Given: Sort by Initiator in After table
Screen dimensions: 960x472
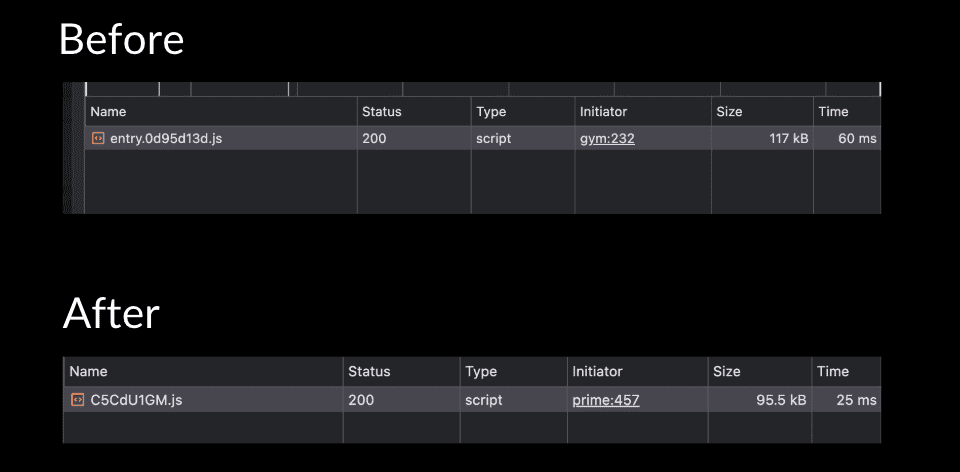Looking at the screenshot, I should [637, 372].
